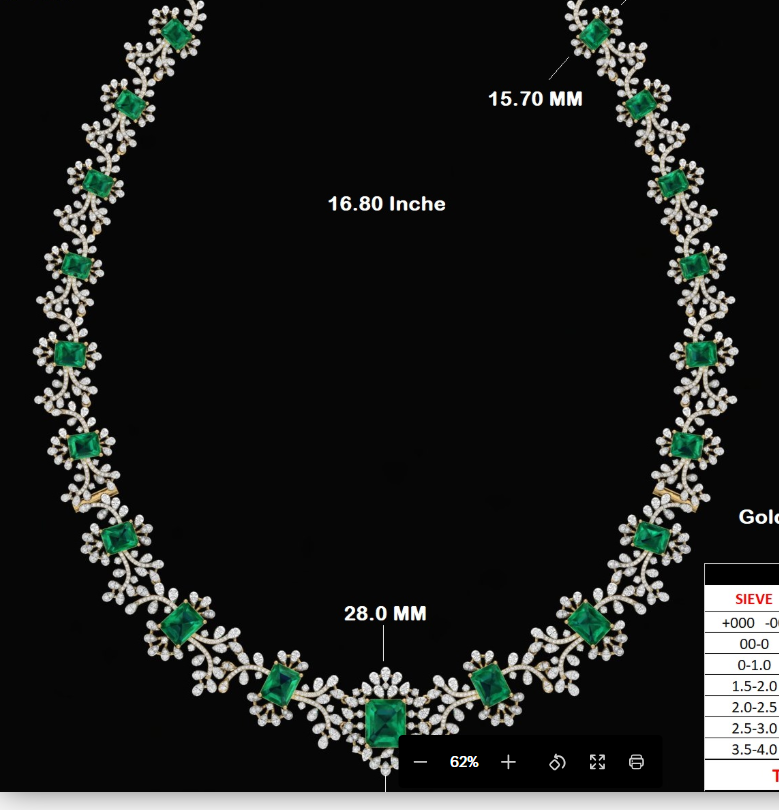Select the 1.5-2.0 sieve size row
This screenshot has width=779, height=810.
pos(742,686)
